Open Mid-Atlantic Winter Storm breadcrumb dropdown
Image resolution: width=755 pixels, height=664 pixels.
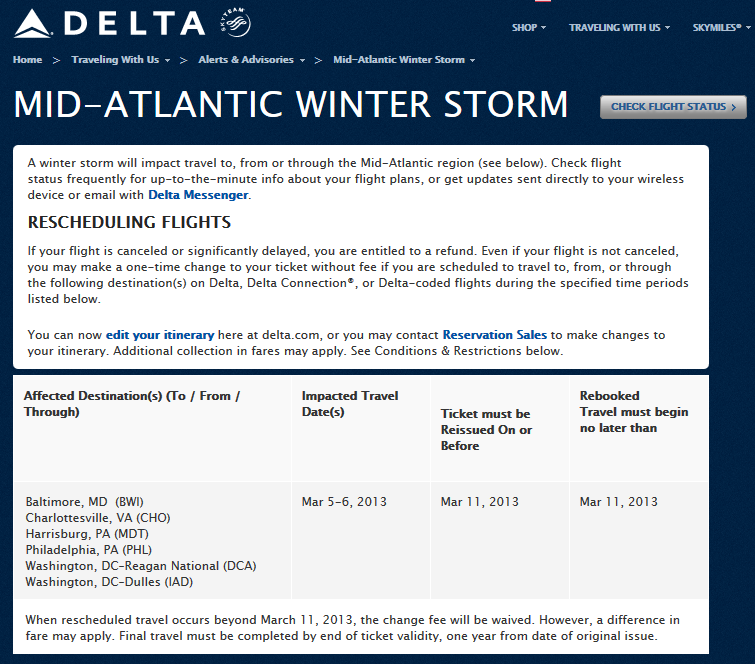click(404, 60)
